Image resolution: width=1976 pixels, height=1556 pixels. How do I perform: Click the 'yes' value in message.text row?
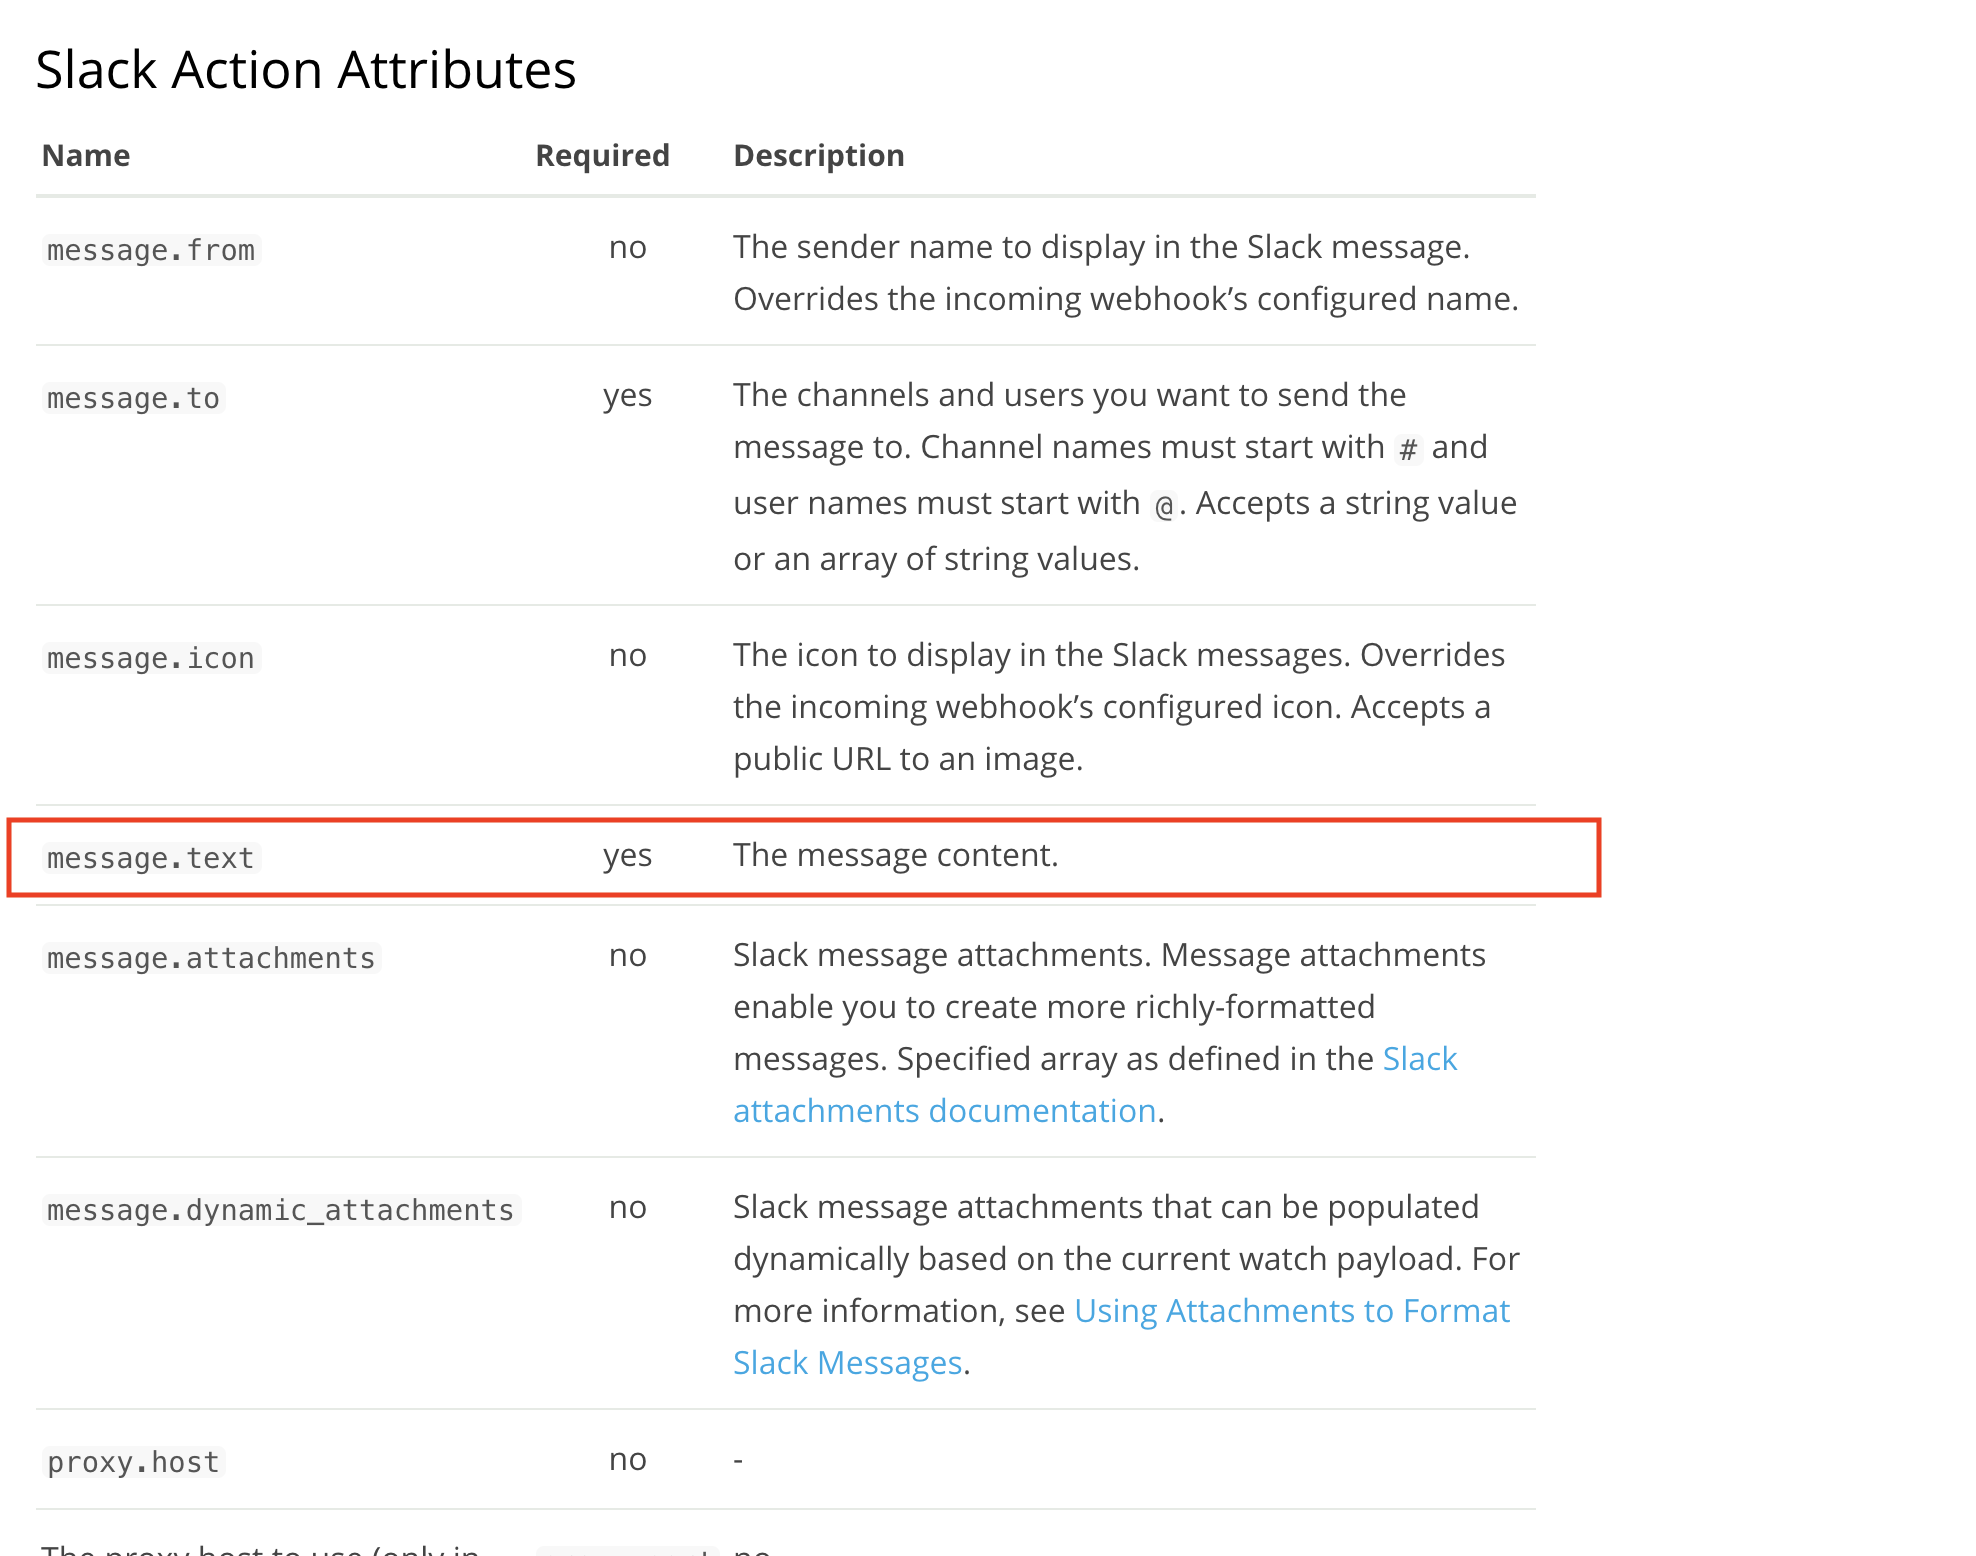coord(627,856)
